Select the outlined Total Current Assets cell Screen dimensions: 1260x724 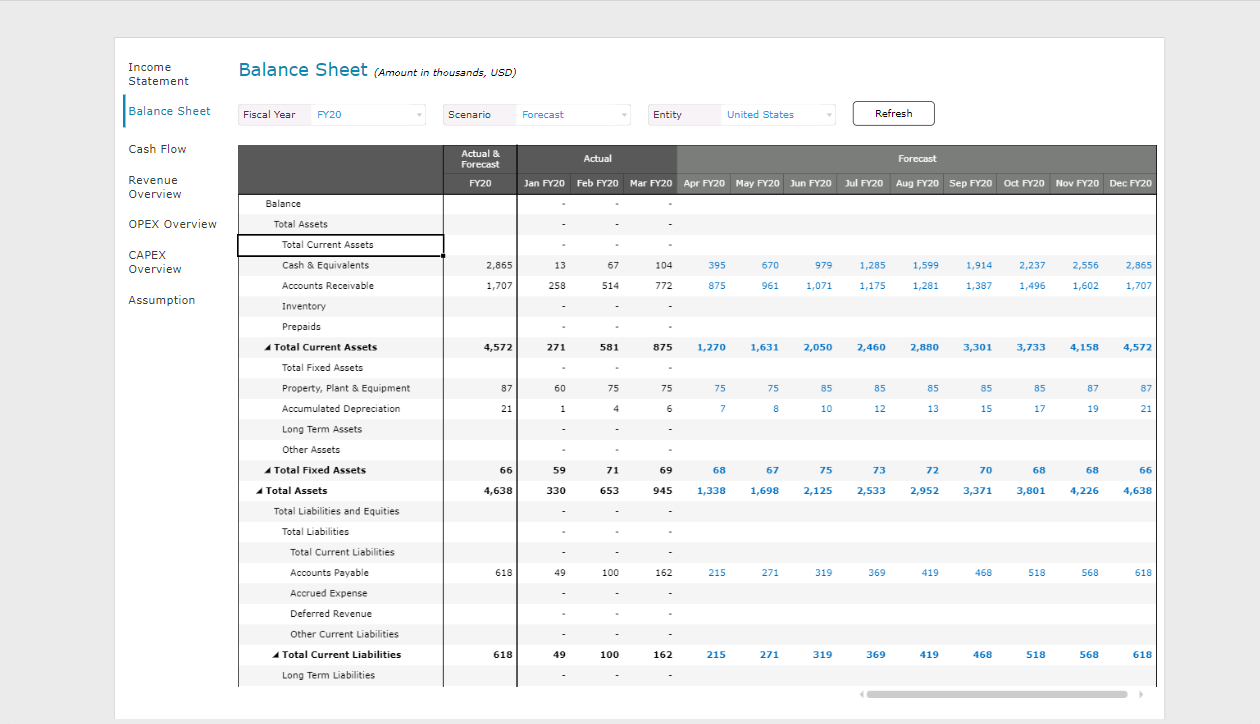340,245
